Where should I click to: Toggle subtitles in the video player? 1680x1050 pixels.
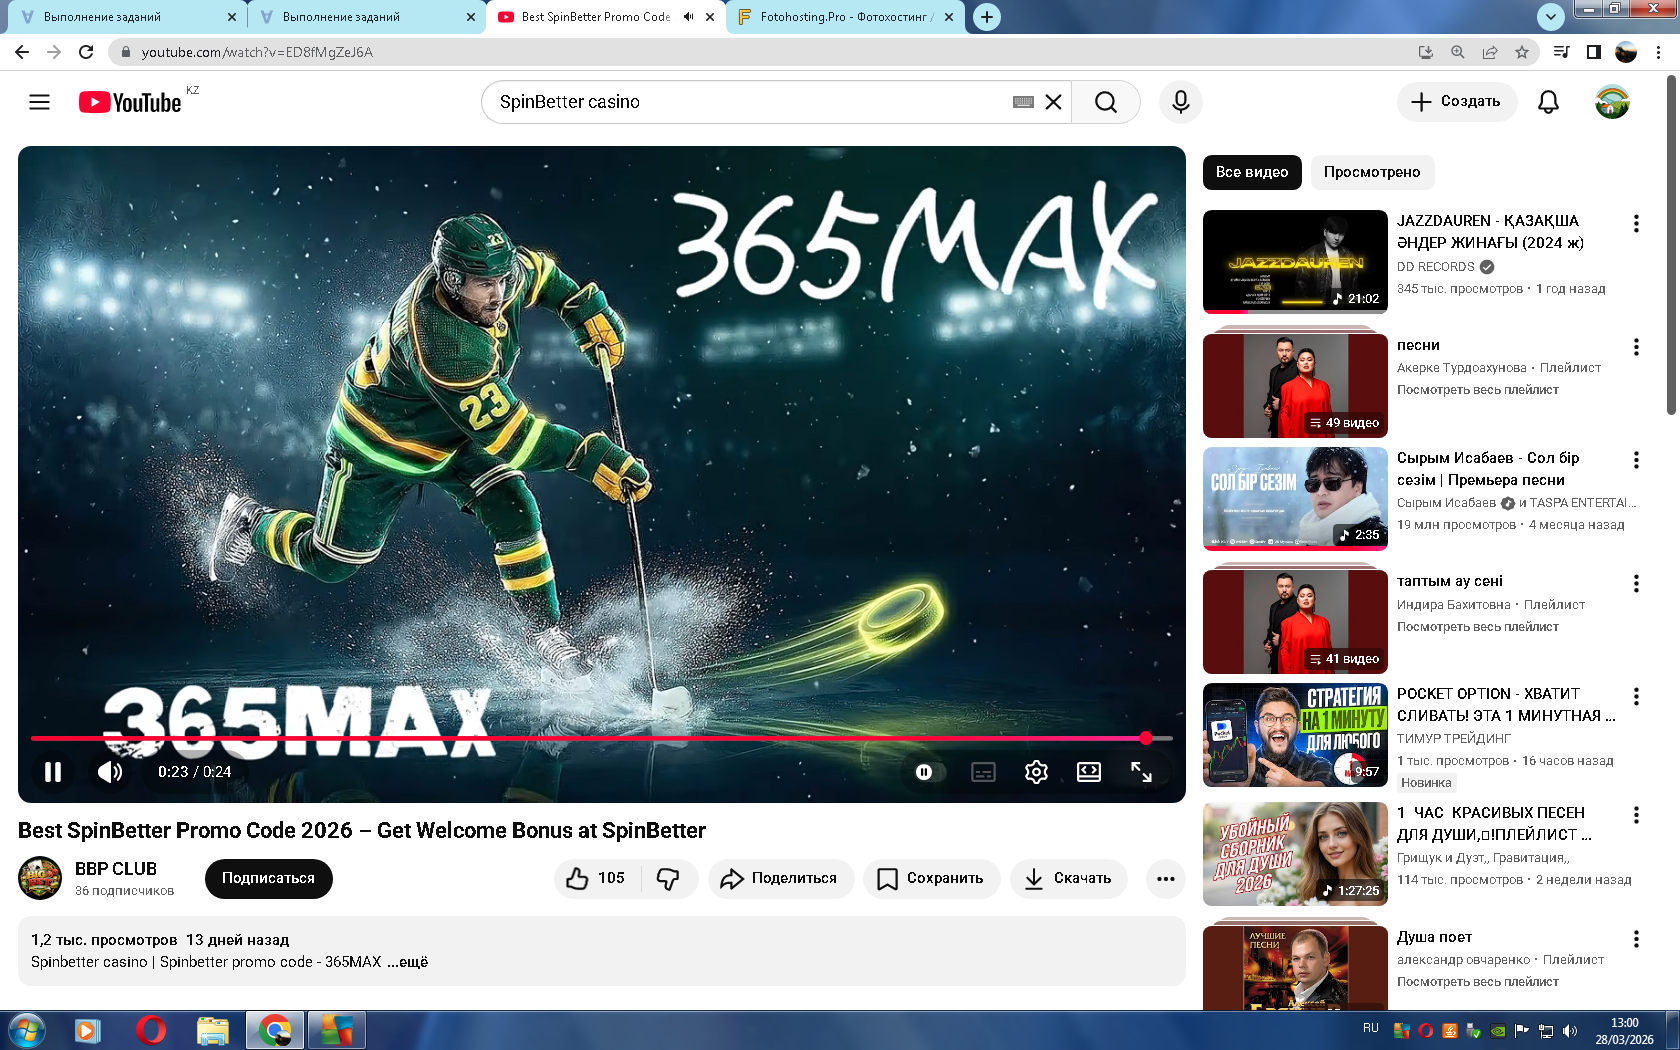click(x=983, y=772)
